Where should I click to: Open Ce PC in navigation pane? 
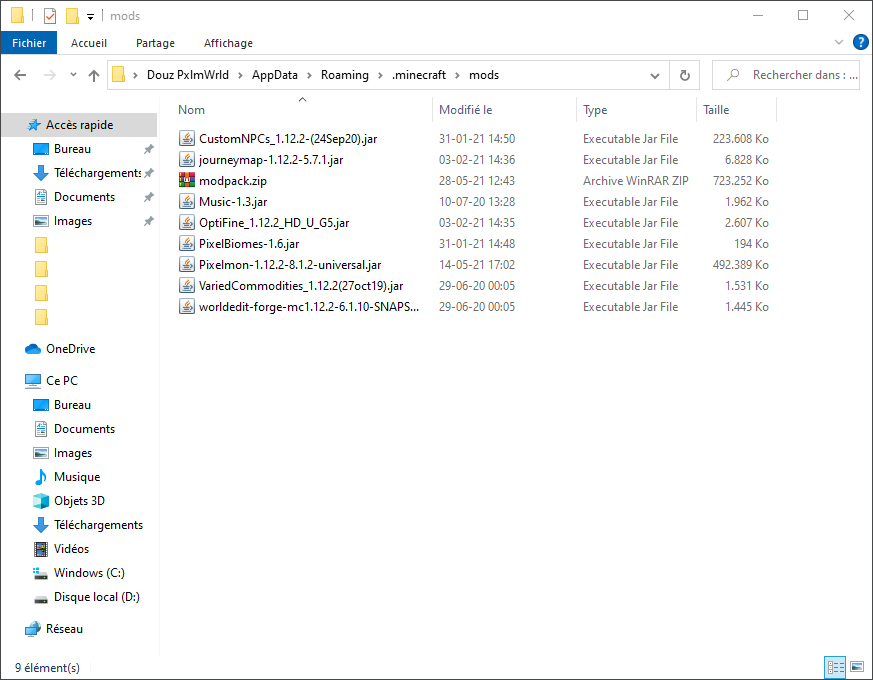[x=51, y=380]
